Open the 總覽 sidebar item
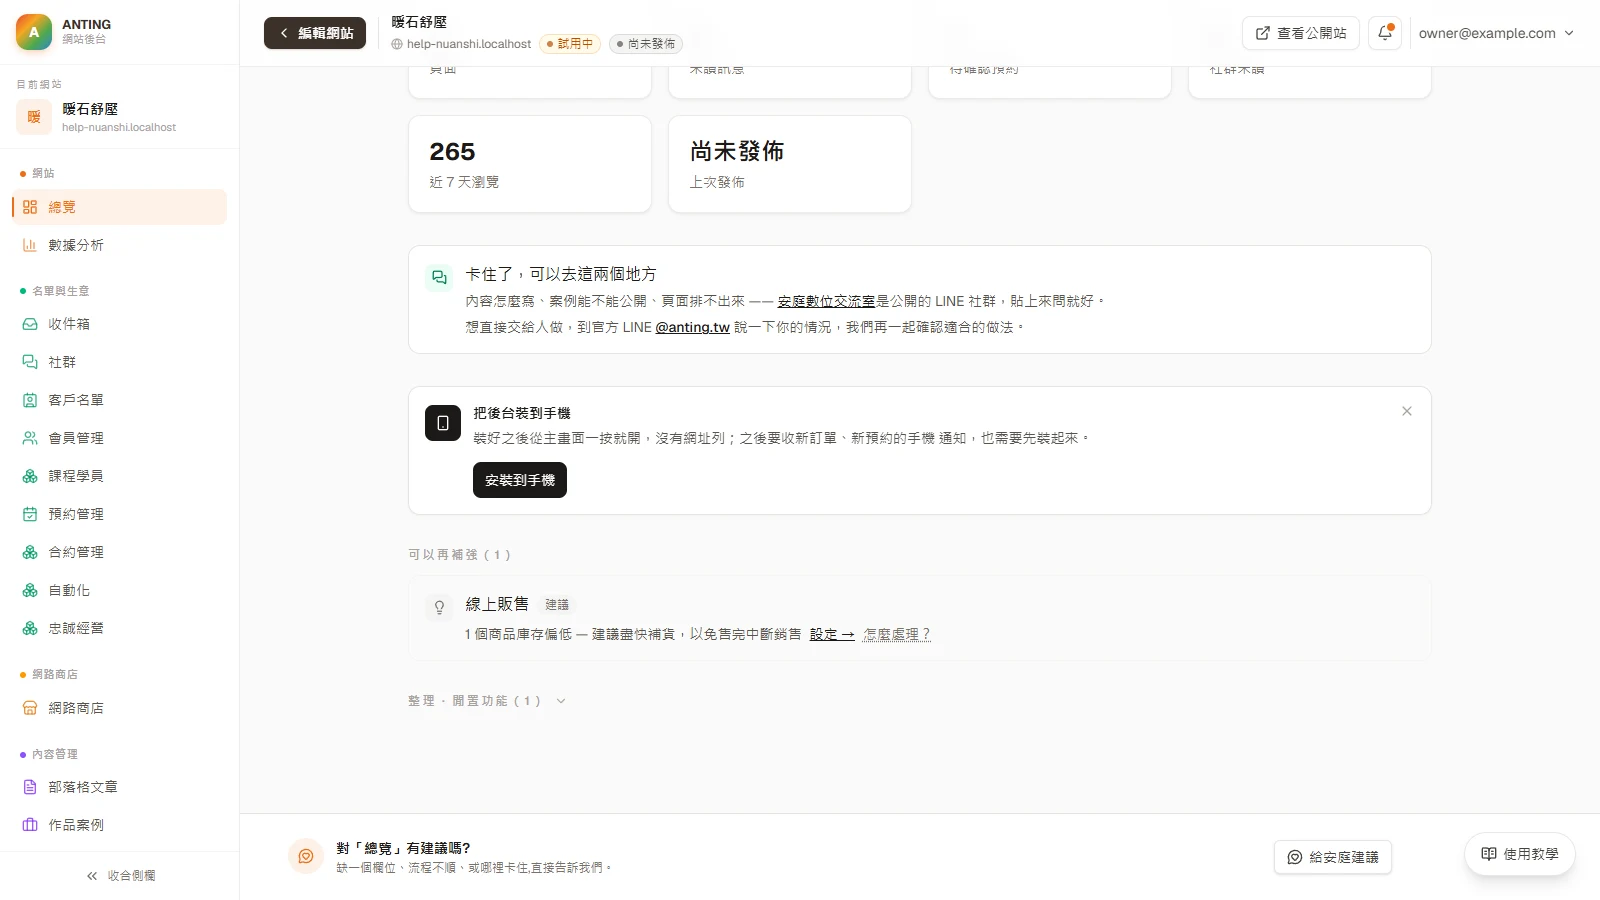This screenshot has height=900, width=1600. (x=119, y=207)
